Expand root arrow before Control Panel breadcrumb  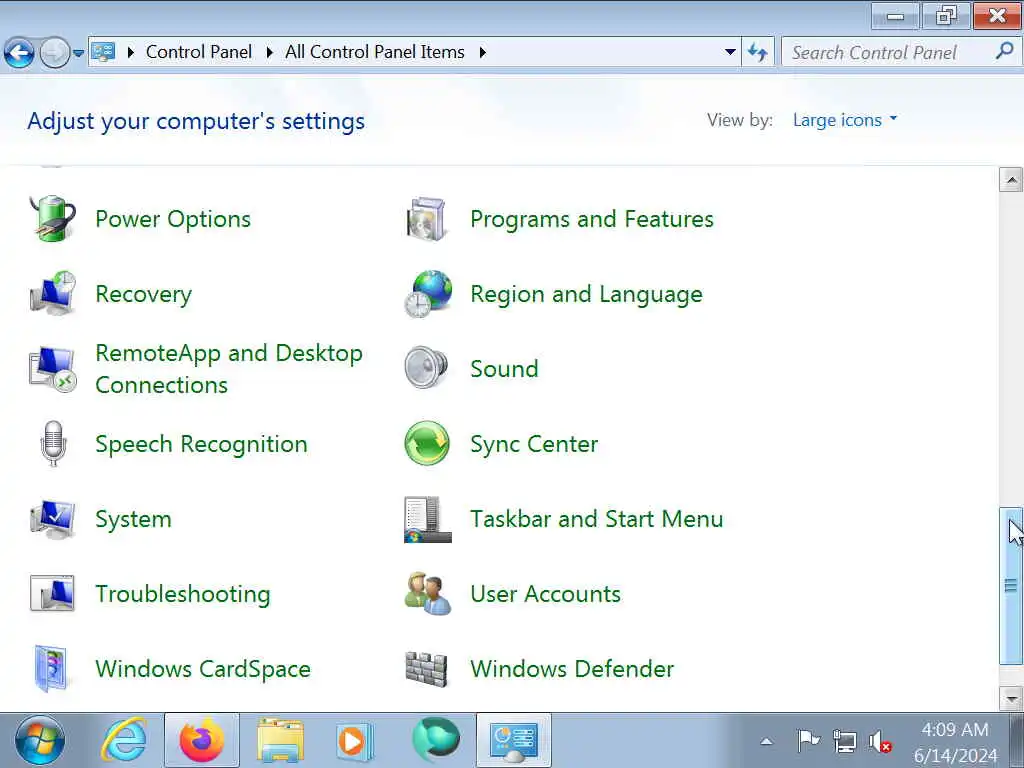(131, 52)
